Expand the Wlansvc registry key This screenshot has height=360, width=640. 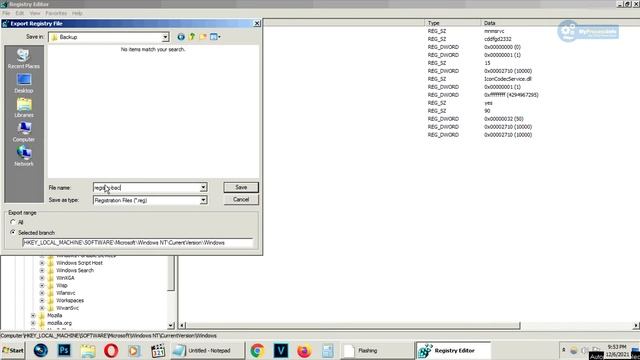point(42,293)
